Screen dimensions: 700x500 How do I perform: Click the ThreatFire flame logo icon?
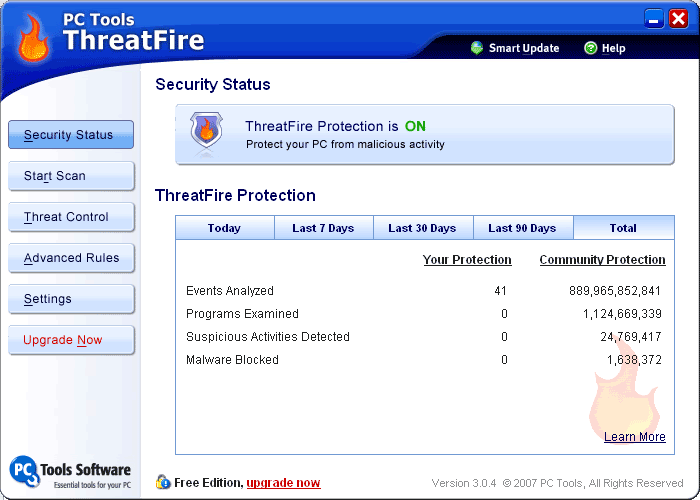(x=34, y=37)
